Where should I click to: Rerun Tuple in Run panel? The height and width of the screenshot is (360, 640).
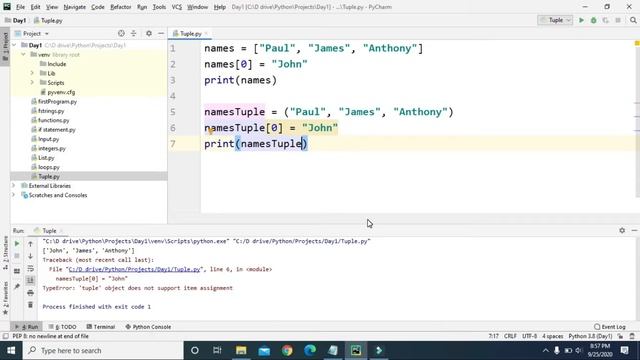(17, 244)
